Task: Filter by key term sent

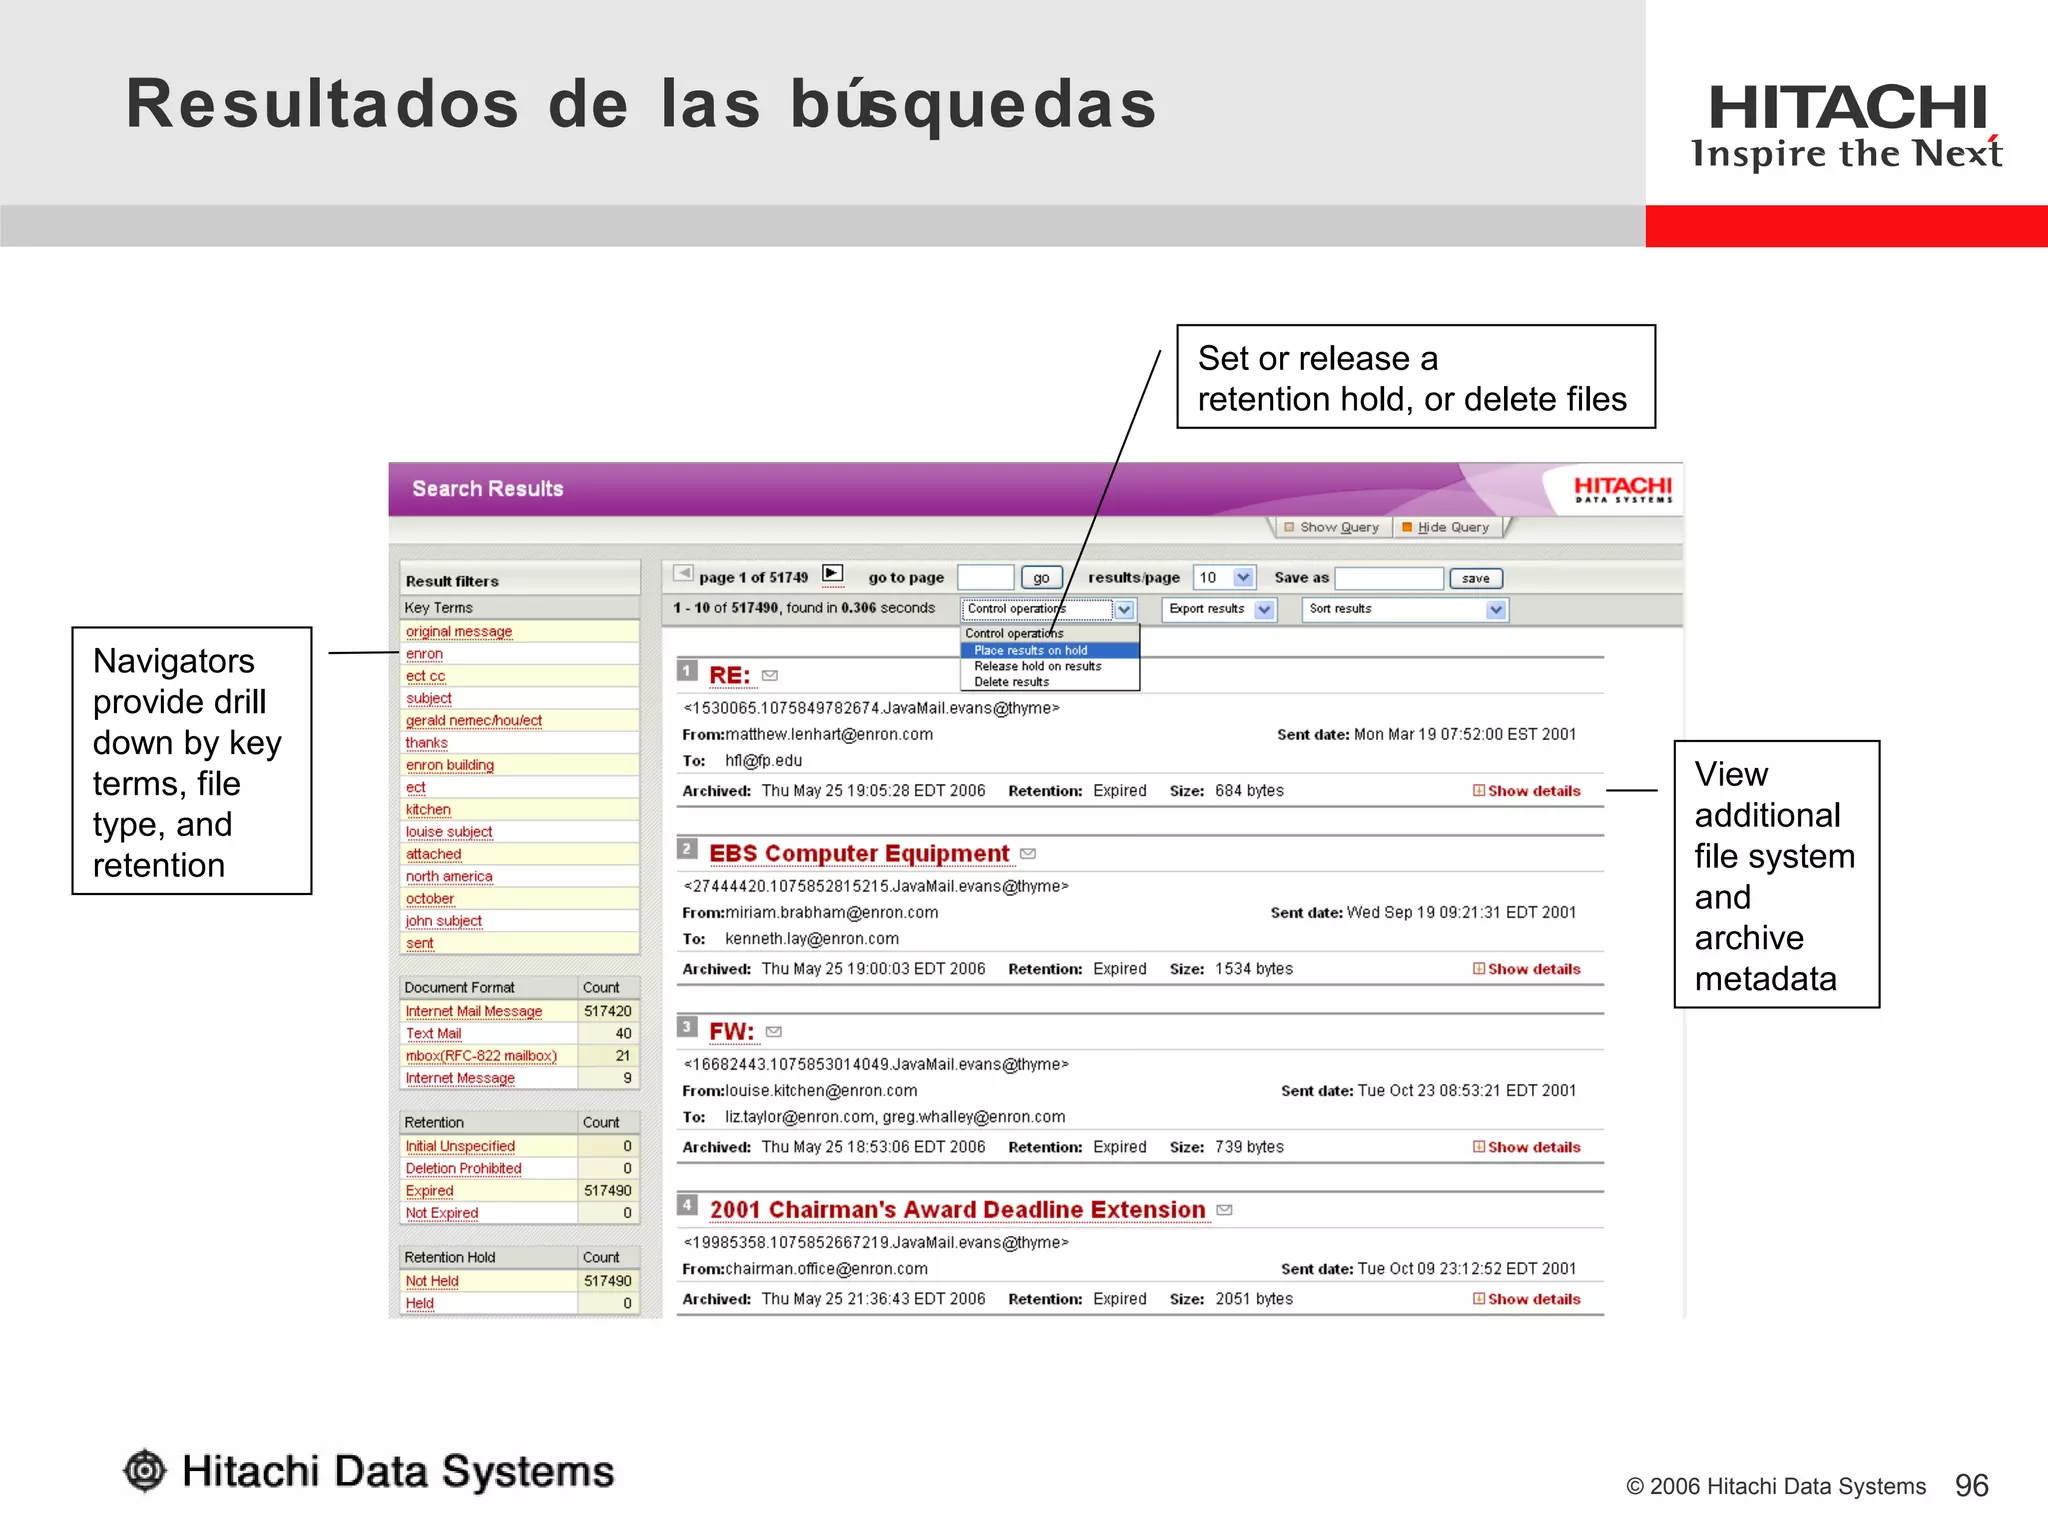Action: [420, 944]
